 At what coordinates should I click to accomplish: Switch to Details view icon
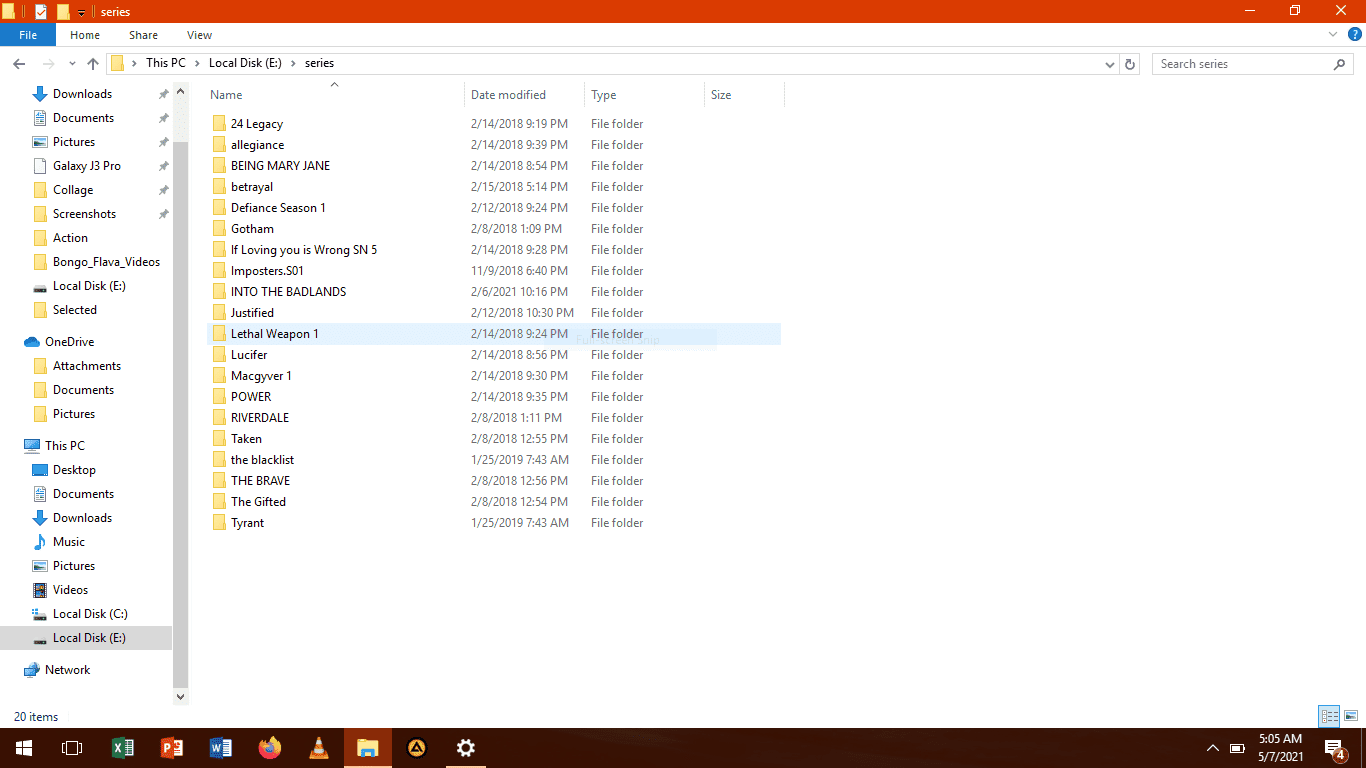click(1329, 716)
